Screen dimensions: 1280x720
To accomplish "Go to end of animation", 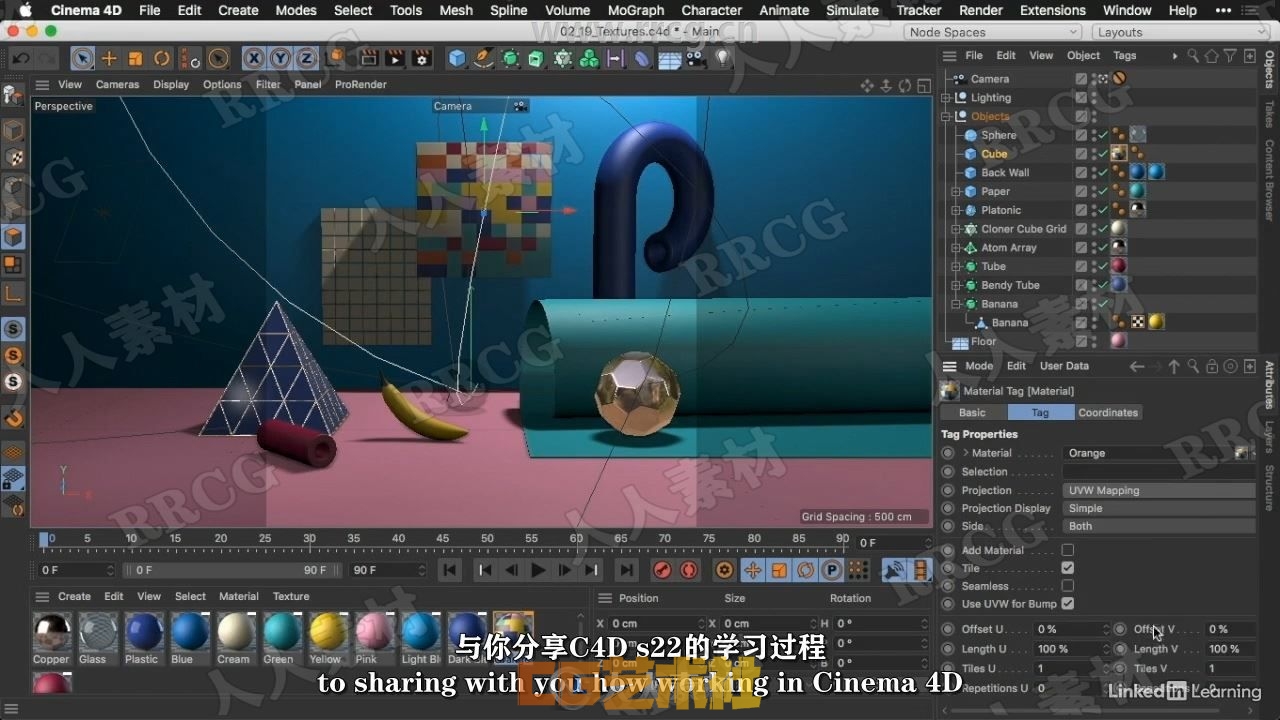I will [626, 570].
